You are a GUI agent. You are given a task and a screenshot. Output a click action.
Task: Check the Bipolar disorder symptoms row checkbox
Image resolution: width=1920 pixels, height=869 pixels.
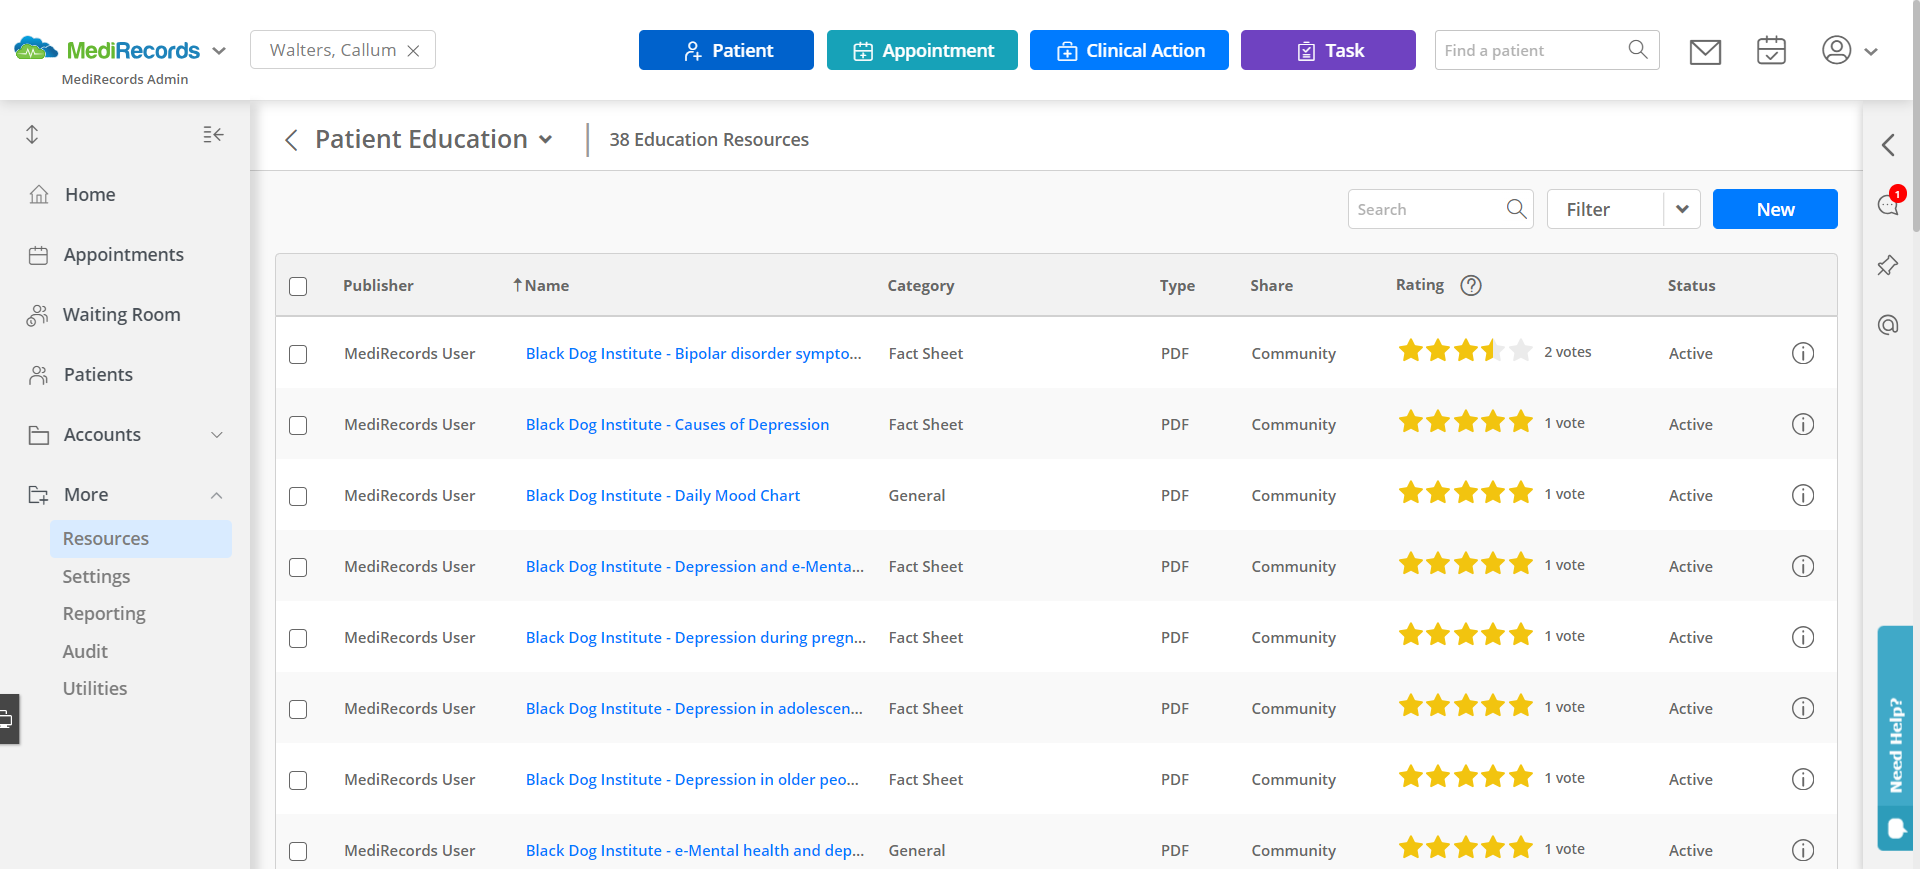[x=298, y=354]
